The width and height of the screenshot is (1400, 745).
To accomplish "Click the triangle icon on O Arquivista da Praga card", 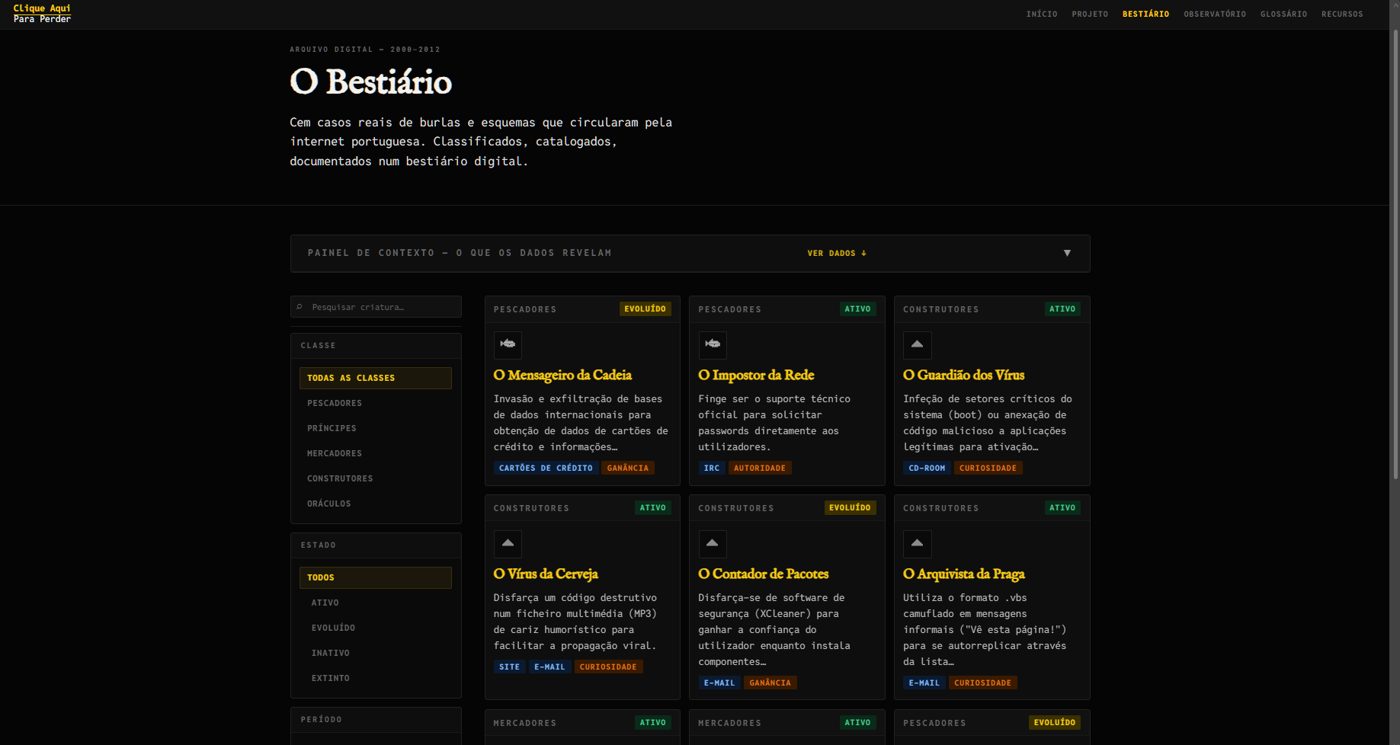I will [917, 544].
